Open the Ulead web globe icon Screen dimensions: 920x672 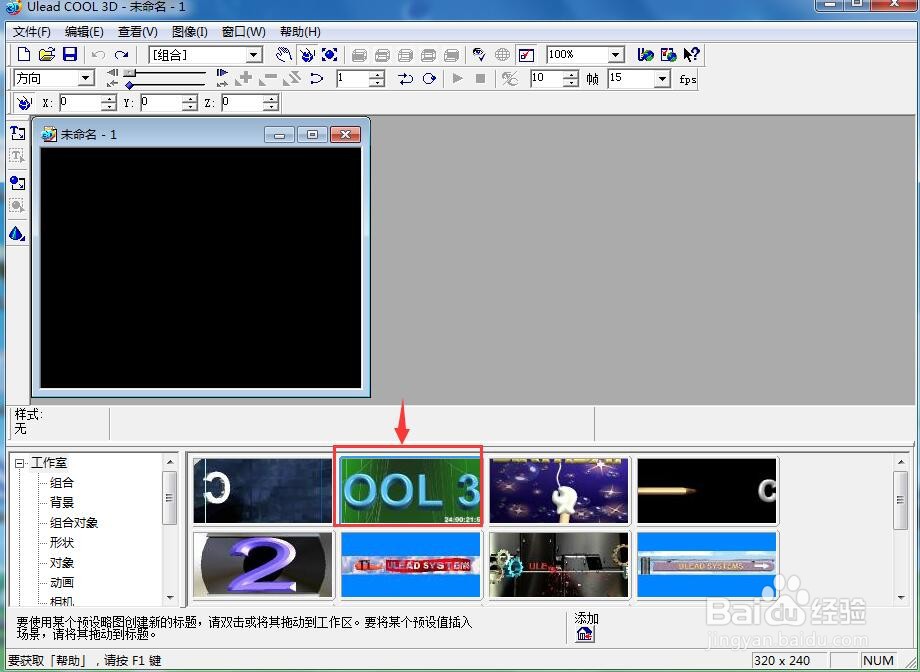click(645, 55)
